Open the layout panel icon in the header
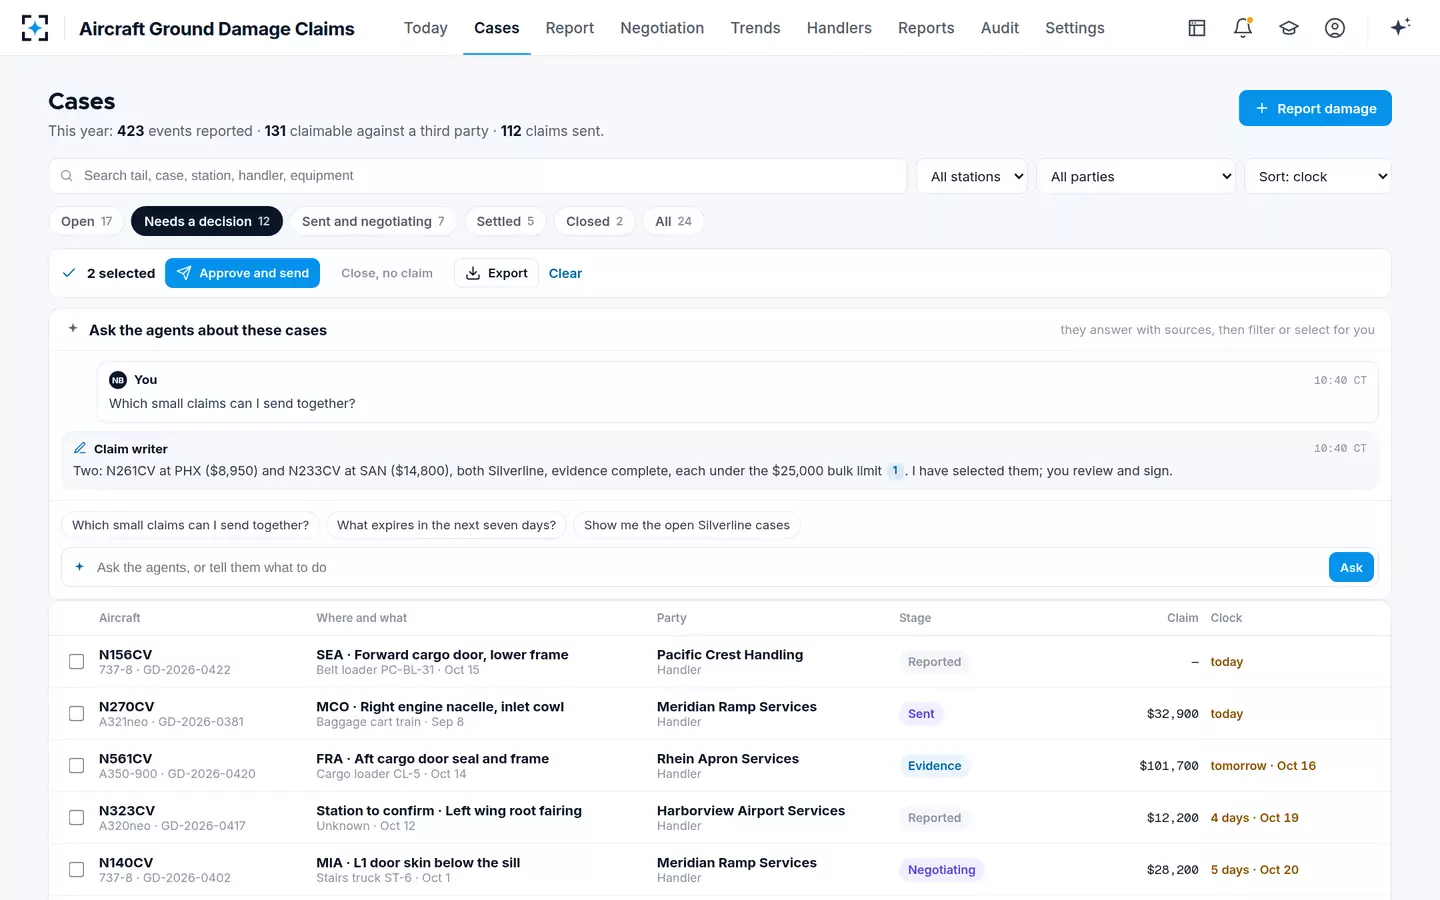The image size is (1440, 900). [x=1197, y=28]
